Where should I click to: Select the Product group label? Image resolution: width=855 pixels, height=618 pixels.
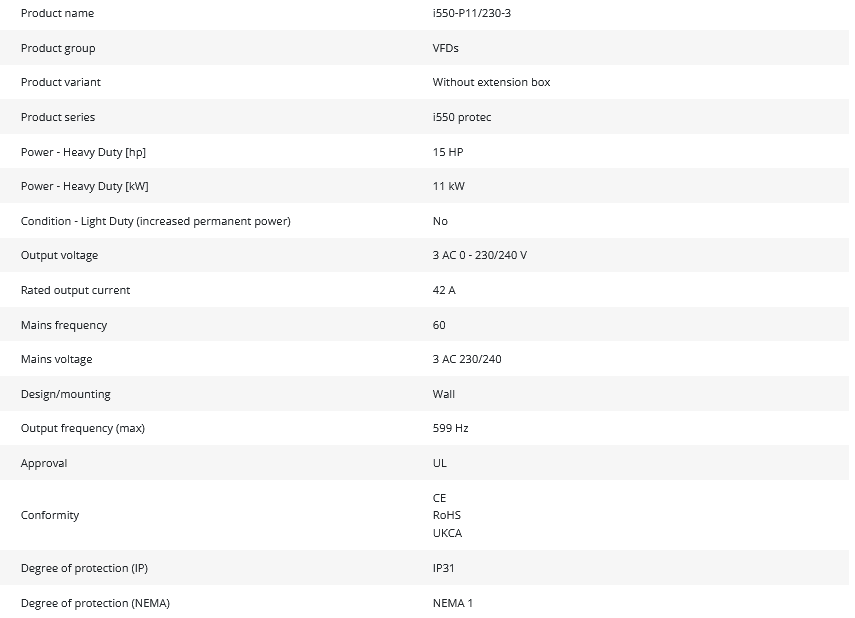pyautogui.click(x=58, y=48)
